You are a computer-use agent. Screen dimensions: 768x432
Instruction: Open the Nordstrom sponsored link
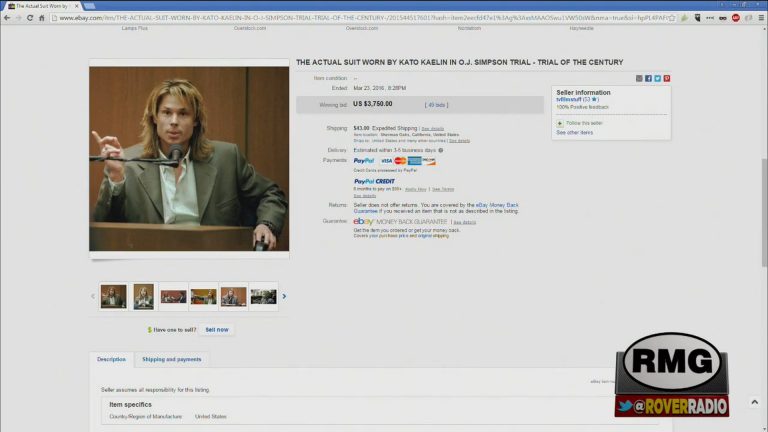(x=469, y=28)
